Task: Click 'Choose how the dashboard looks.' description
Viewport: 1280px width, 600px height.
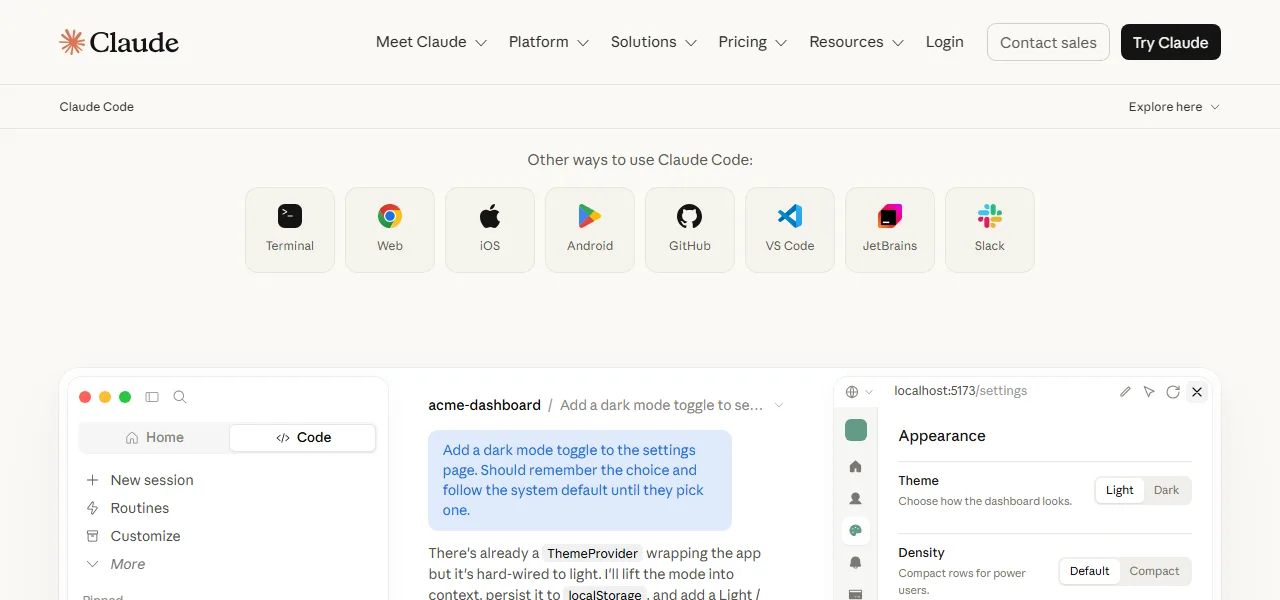Action: (985, 501)
